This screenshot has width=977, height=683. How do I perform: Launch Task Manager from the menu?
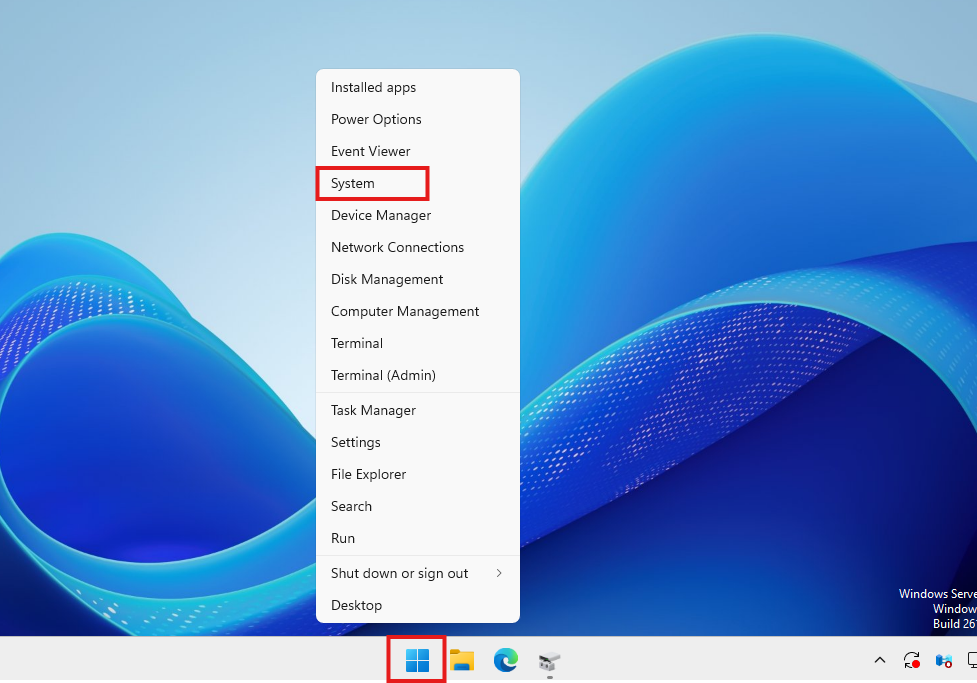click(373, 410)
